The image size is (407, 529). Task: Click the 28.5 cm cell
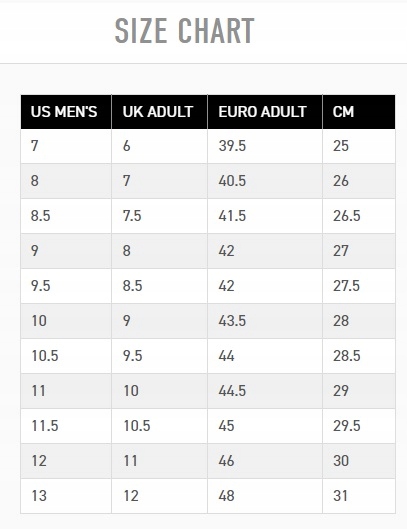tap(359, 356)
